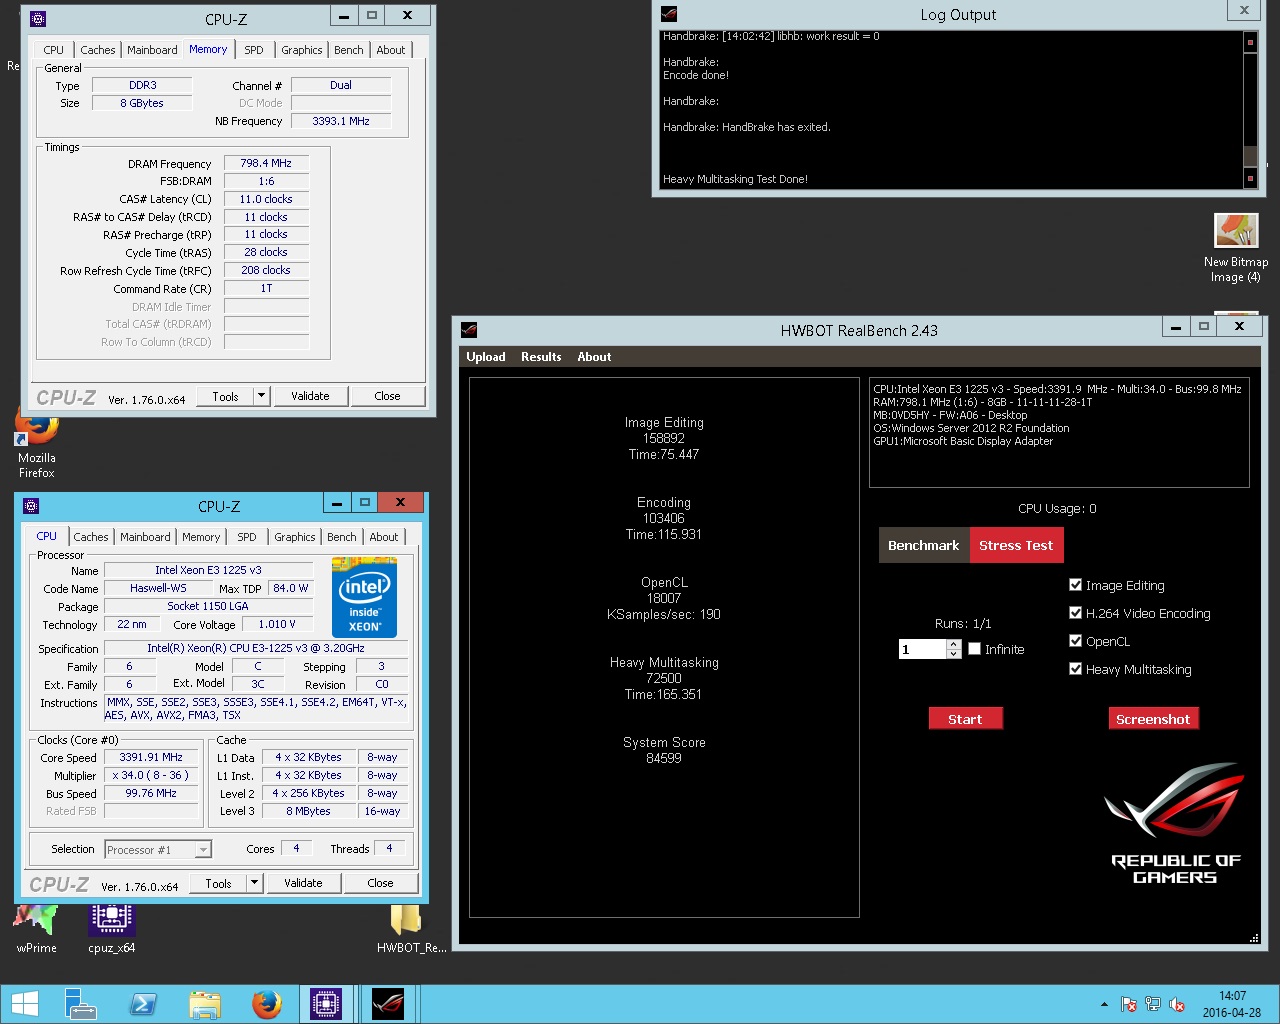The image size is (1280, 1024).
Task: Click the red Start benchmark button
Action: [x=965, y=719]
